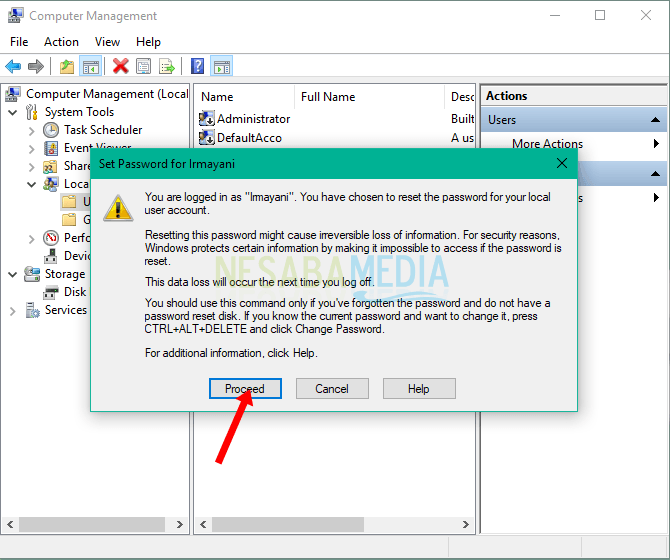The height and width of the screenshot is (560, 670).
Task: Click the Full Name column header
Action: coord(370,97)
